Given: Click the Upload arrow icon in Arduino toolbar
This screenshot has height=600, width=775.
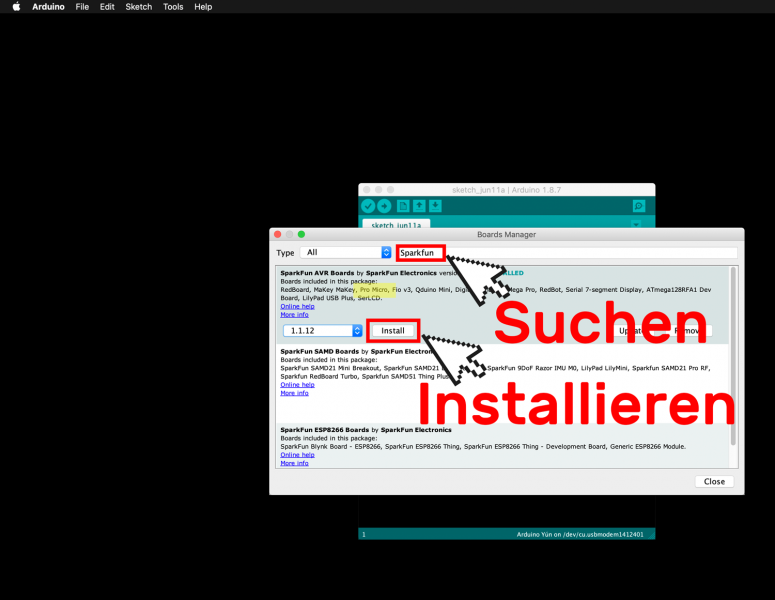Looking at the screenshot, I should [x=384, y=206].
